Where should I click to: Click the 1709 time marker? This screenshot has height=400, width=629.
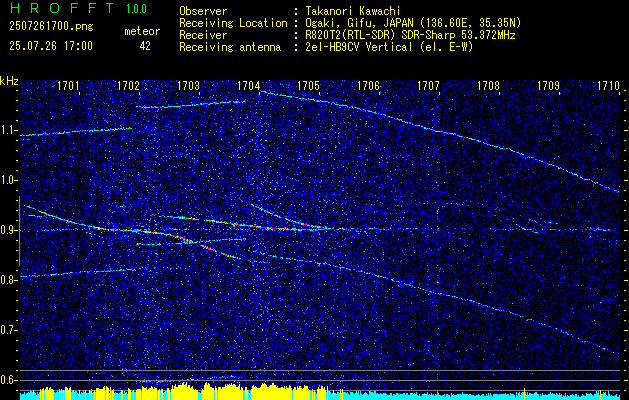click(548, 86)
